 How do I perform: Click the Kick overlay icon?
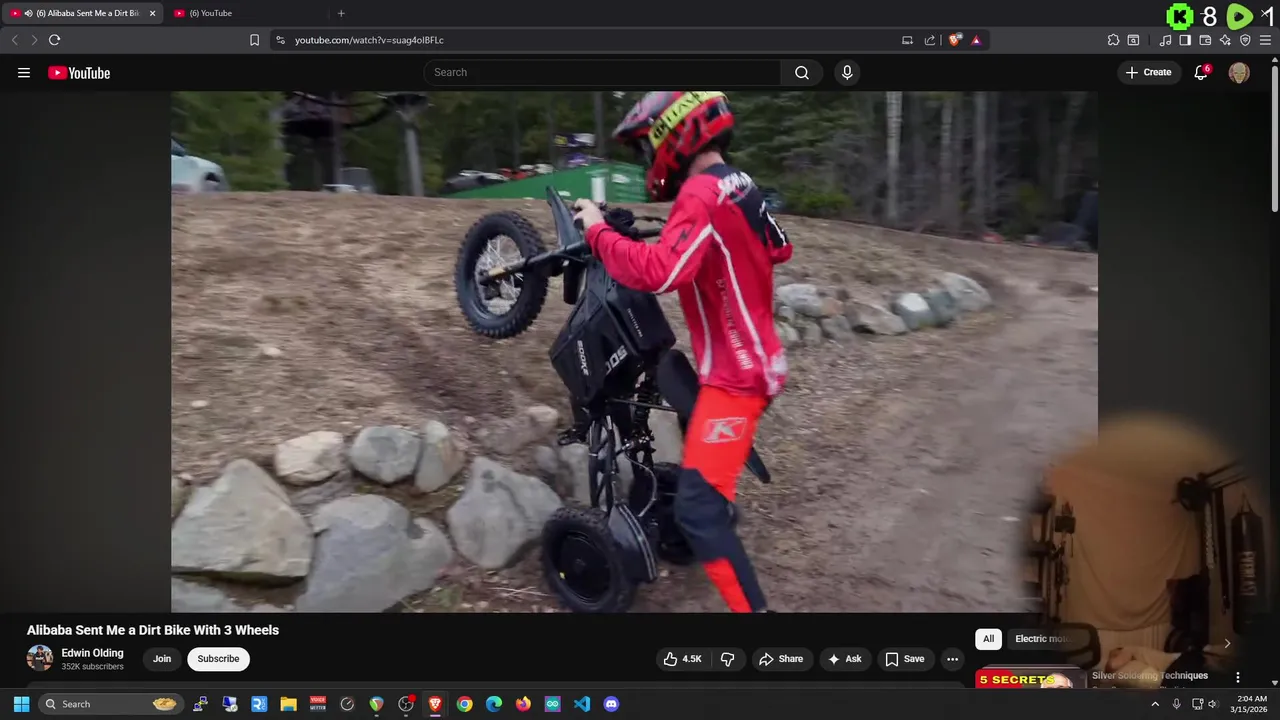1181,16
